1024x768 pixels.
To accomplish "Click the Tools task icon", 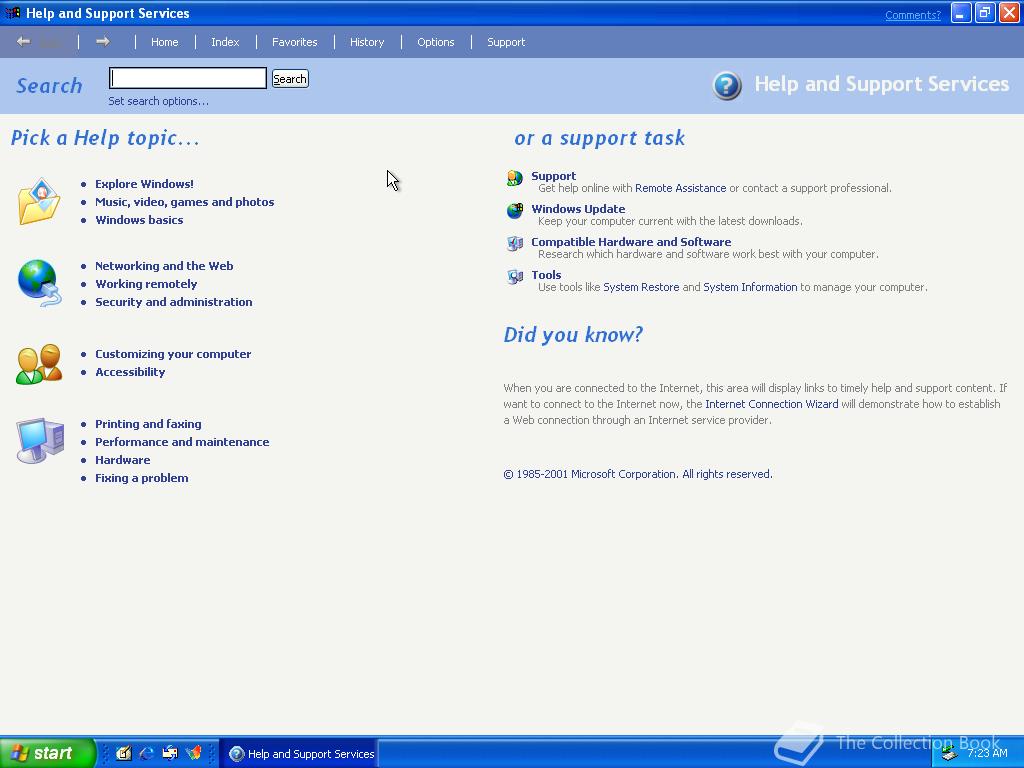I will click(515, 277).
